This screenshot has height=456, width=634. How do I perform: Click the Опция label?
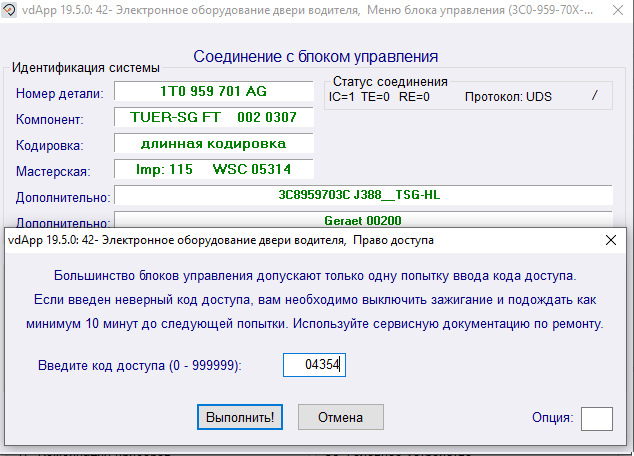[552, 417]
